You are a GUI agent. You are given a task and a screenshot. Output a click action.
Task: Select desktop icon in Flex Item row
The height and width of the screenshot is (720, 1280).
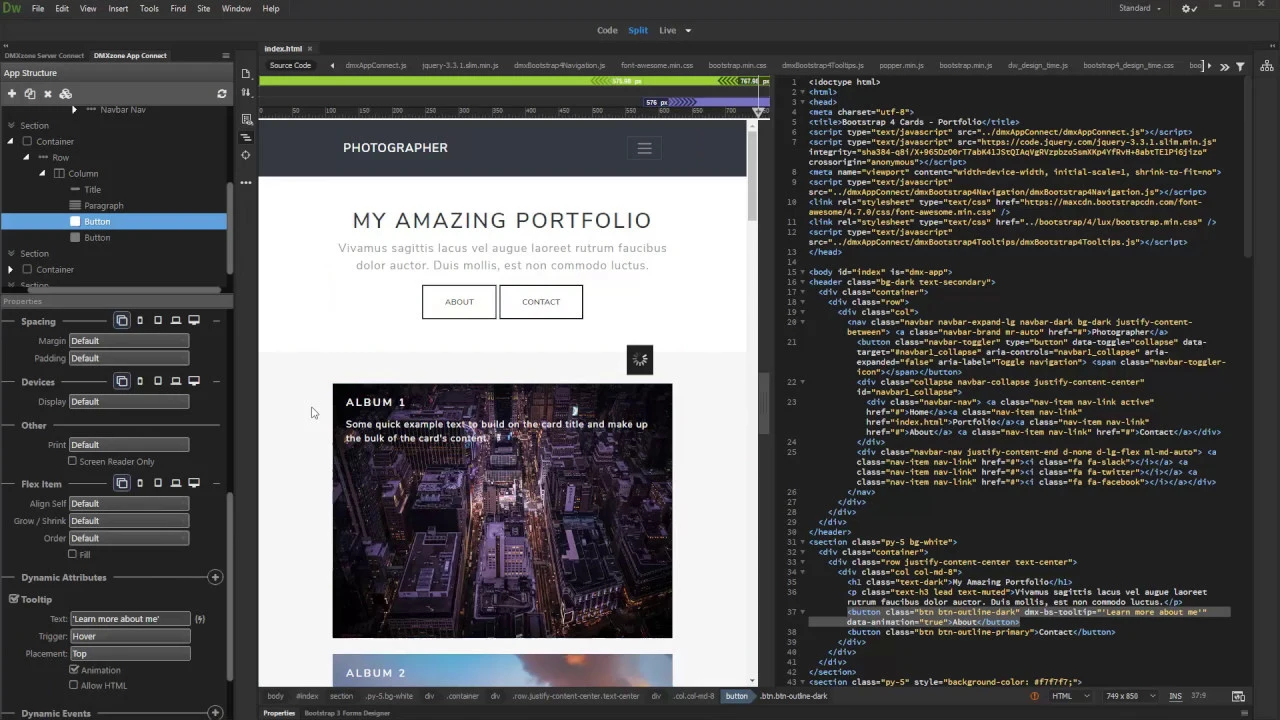(194, 483)
